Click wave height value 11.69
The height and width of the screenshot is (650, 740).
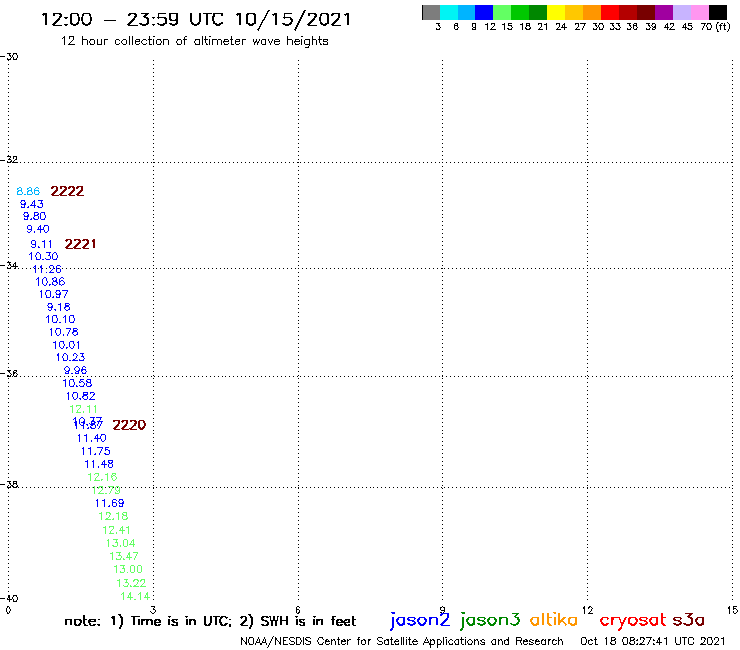pyautogui.click(x=109, y=503)
